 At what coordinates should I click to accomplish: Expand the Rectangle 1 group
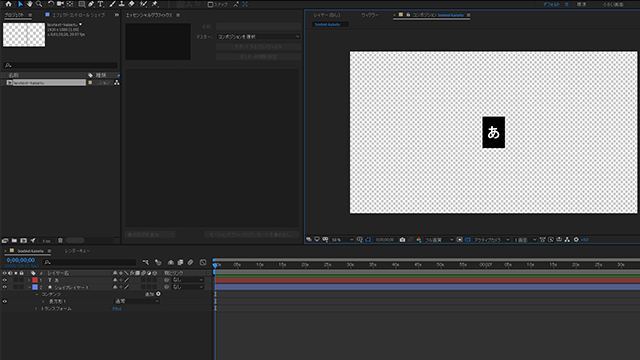click(43, 301)
